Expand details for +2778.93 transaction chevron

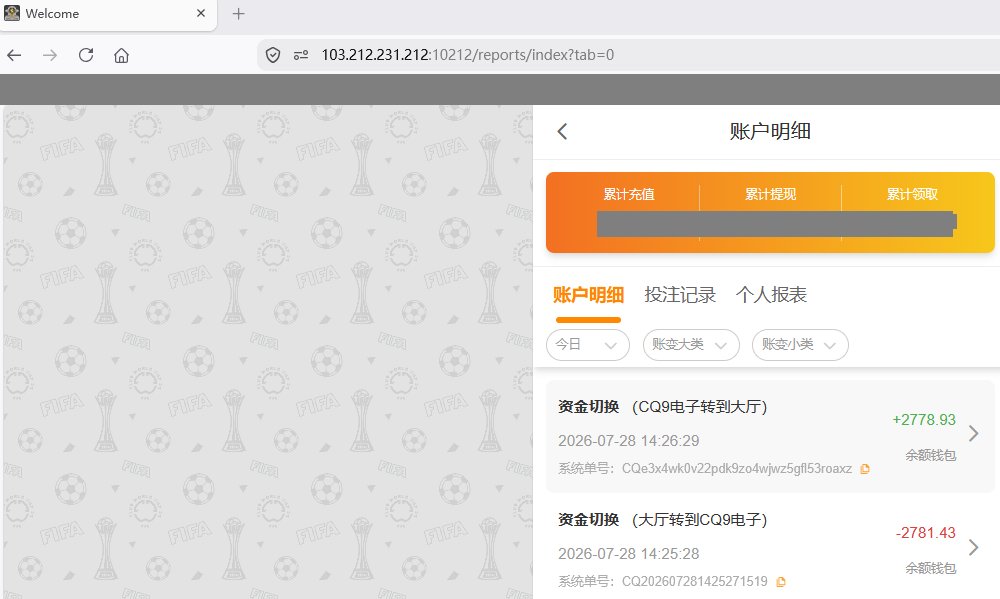[973, 434]
